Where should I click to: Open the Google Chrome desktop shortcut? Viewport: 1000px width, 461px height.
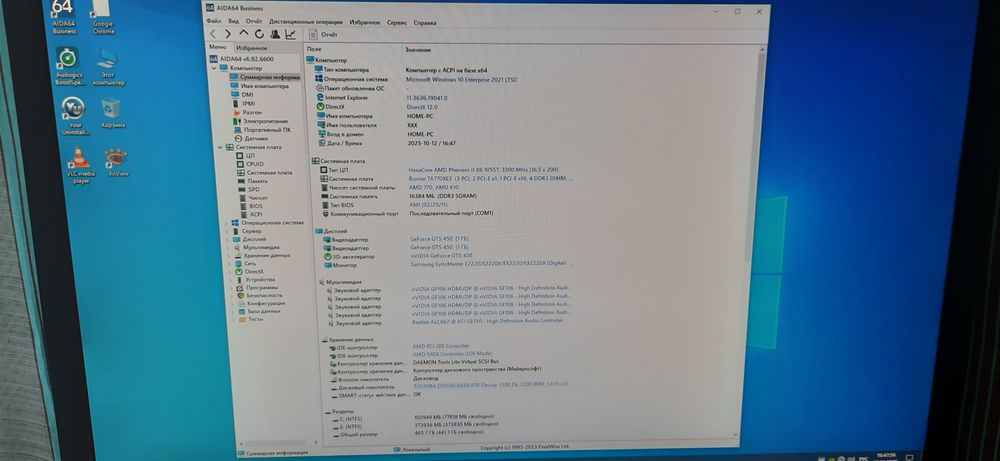click(x=103, y=18)
